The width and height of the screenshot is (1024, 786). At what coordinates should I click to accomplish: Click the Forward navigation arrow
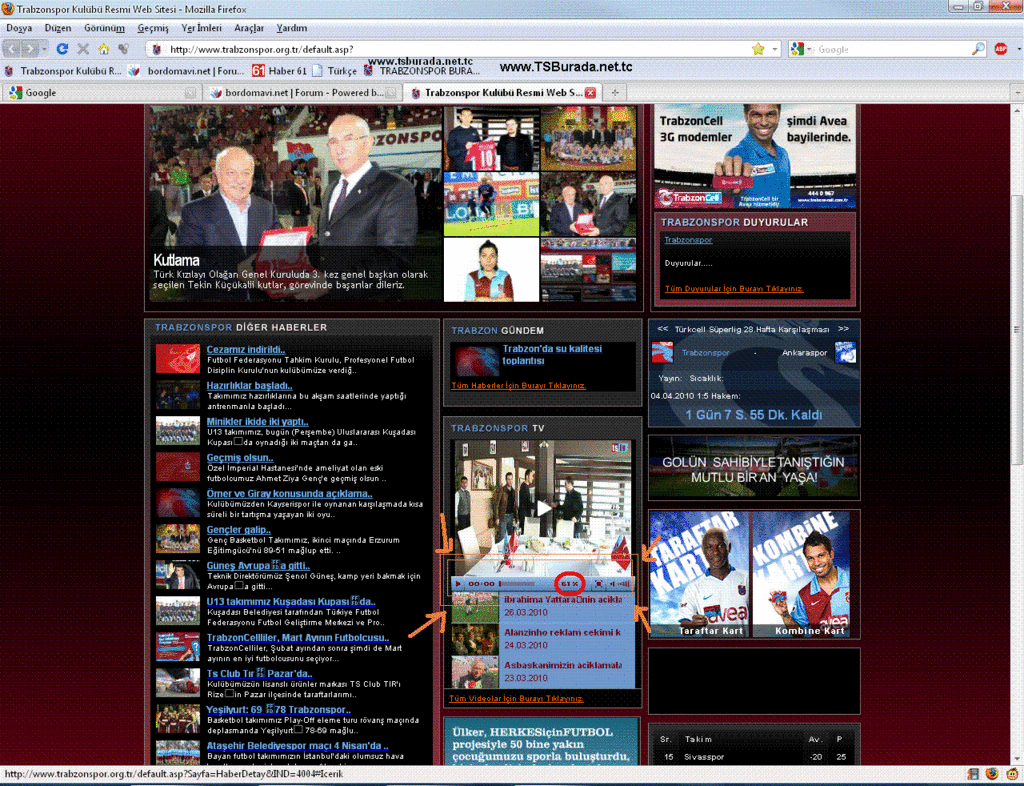(x=30, y=49)
